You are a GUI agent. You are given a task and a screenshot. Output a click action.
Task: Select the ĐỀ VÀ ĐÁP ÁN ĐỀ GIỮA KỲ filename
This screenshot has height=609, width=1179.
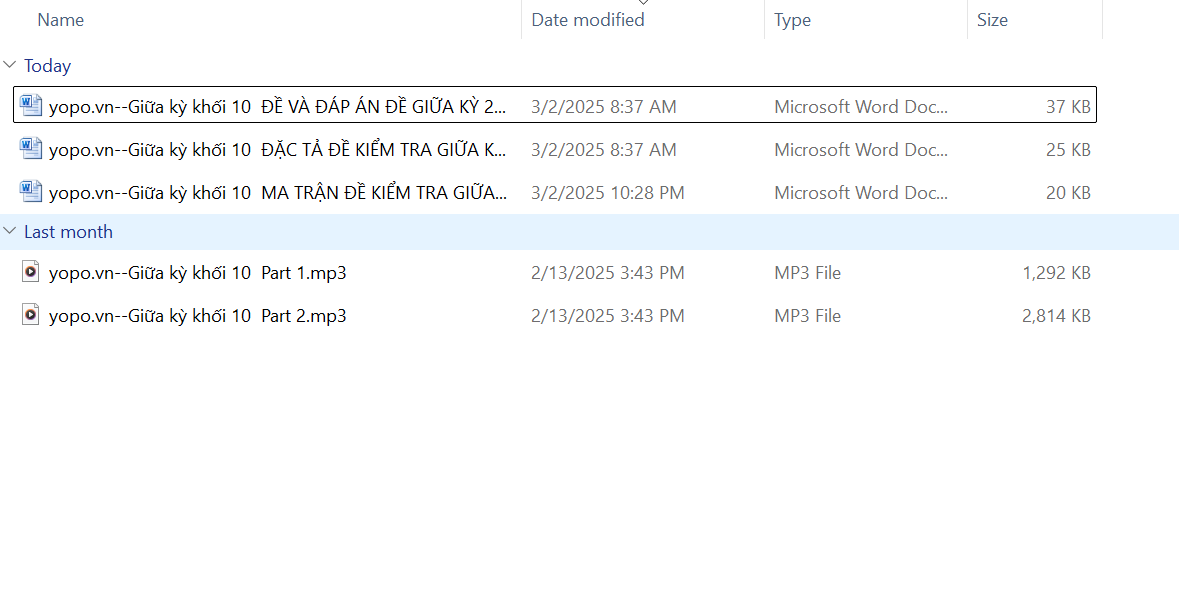tap(278, 107)
